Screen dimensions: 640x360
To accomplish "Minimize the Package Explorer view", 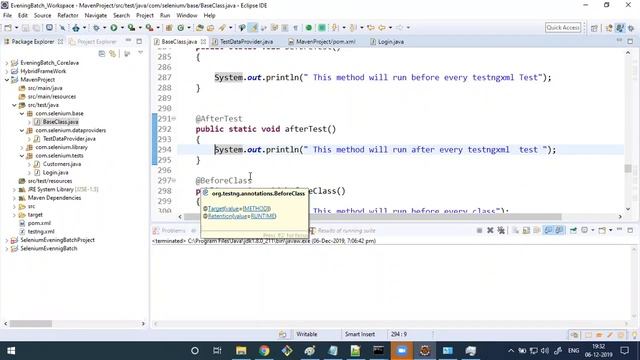I will point(129,41).
